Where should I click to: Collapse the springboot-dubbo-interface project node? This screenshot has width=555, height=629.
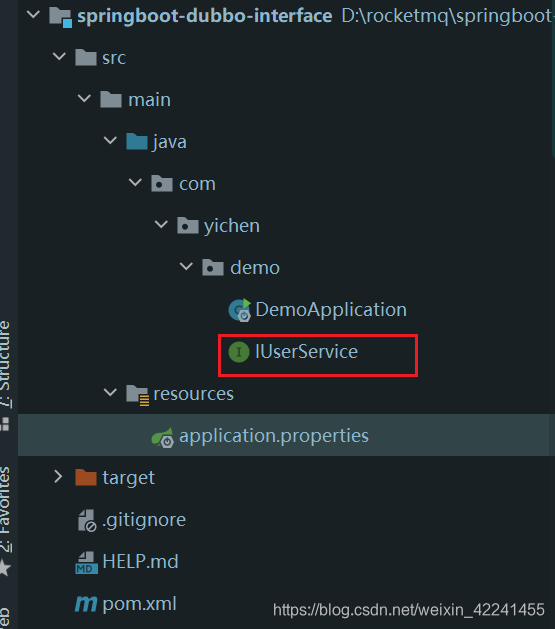(33, 15)
